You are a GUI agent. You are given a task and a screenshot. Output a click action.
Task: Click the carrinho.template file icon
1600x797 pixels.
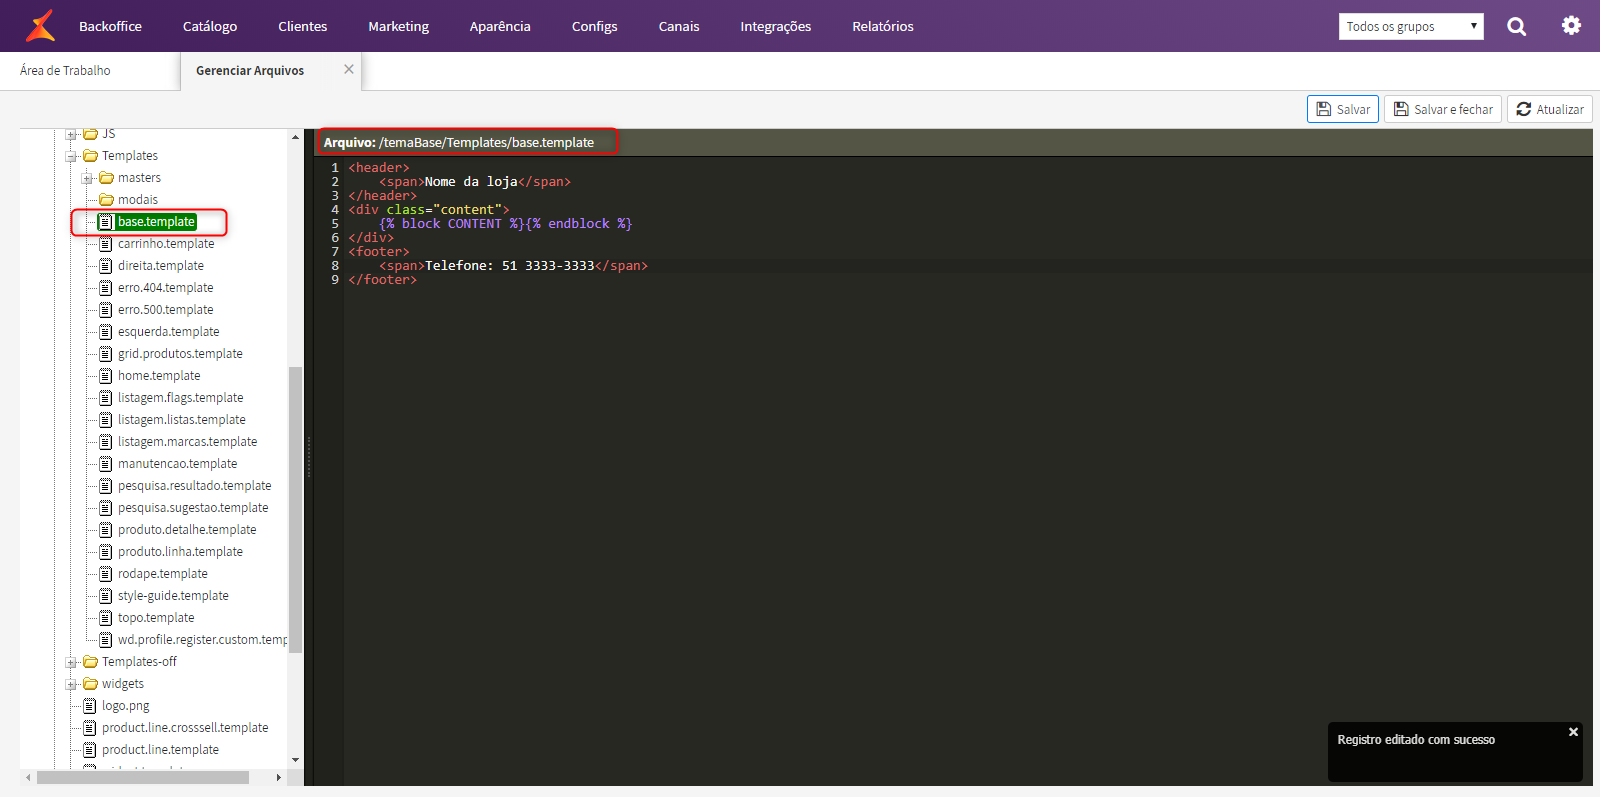[x=106, y=244]
